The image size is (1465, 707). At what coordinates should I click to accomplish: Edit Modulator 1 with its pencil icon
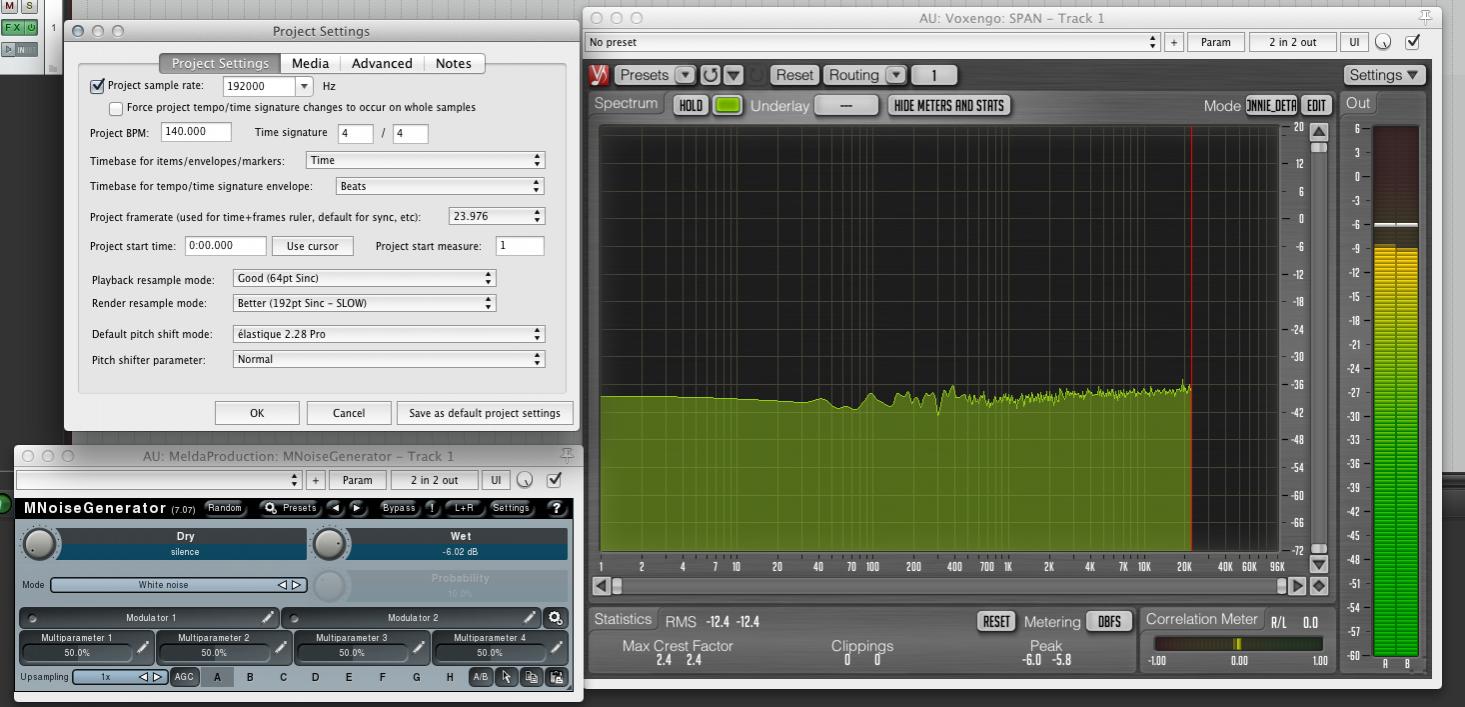268,618
